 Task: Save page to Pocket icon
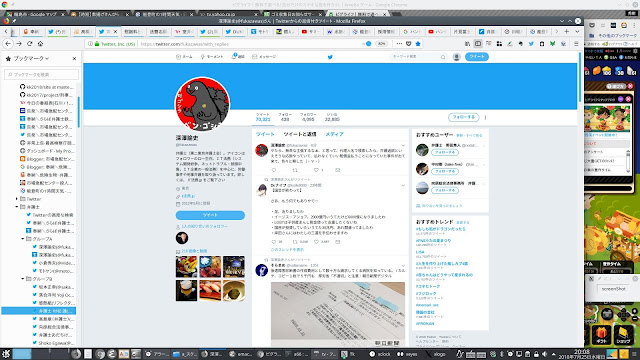pos(409,44)
